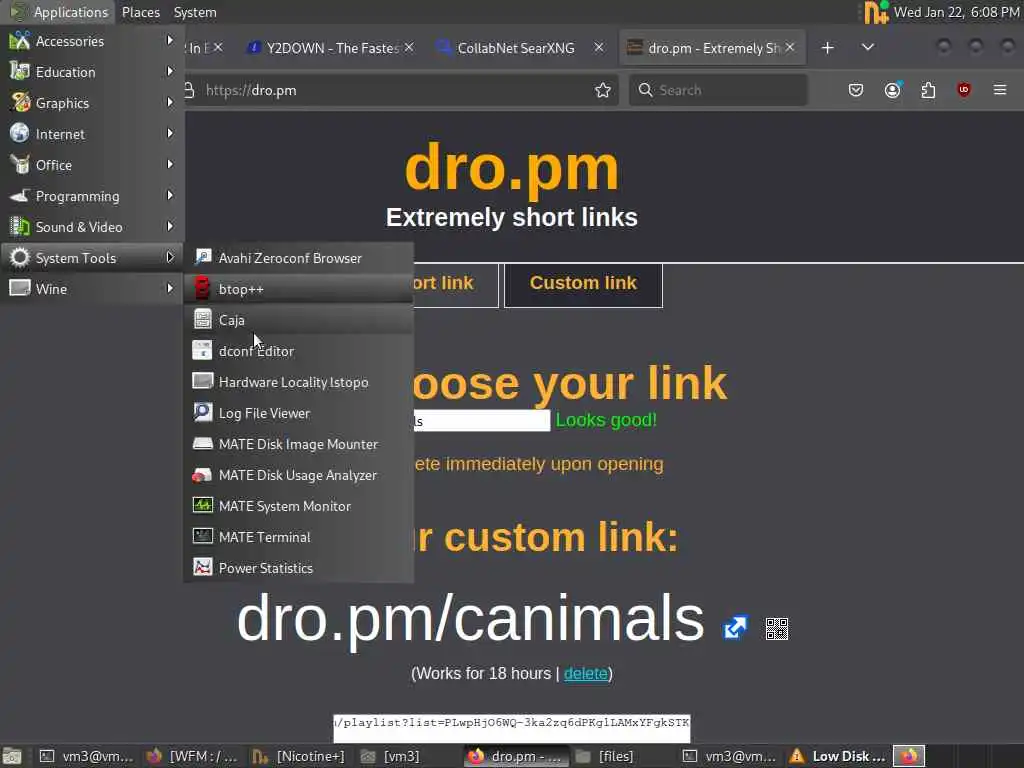Close the Y2DOWN browser tab
The height and width of the screenshot is (768, 1024).
pos(409,48)
